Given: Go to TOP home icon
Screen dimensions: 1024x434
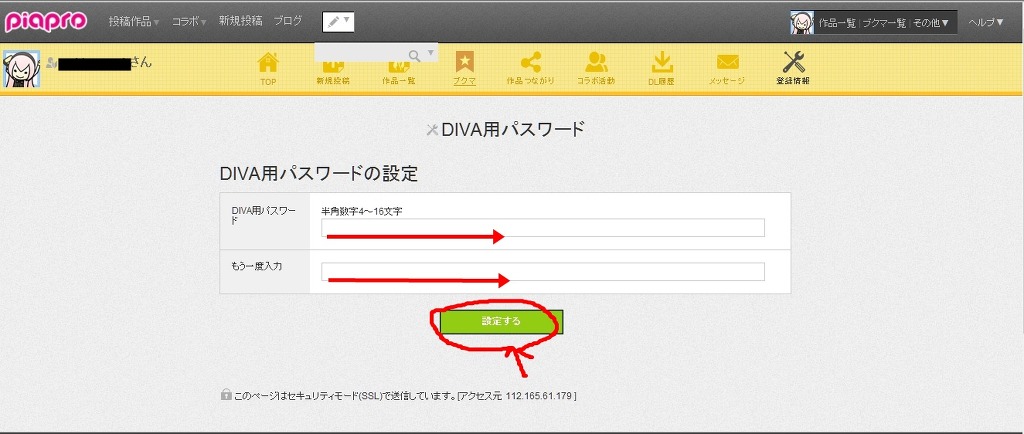Looking at the screenshot, I should pos(268,69).
